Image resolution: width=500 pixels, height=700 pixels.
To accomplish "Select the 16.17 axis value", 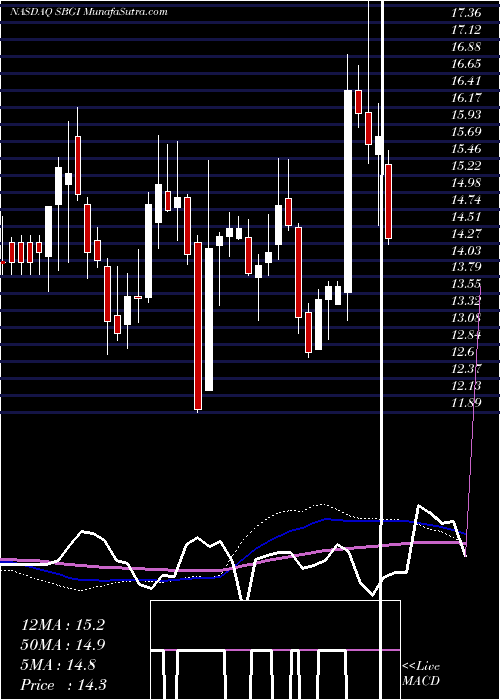I will [466, 97].
